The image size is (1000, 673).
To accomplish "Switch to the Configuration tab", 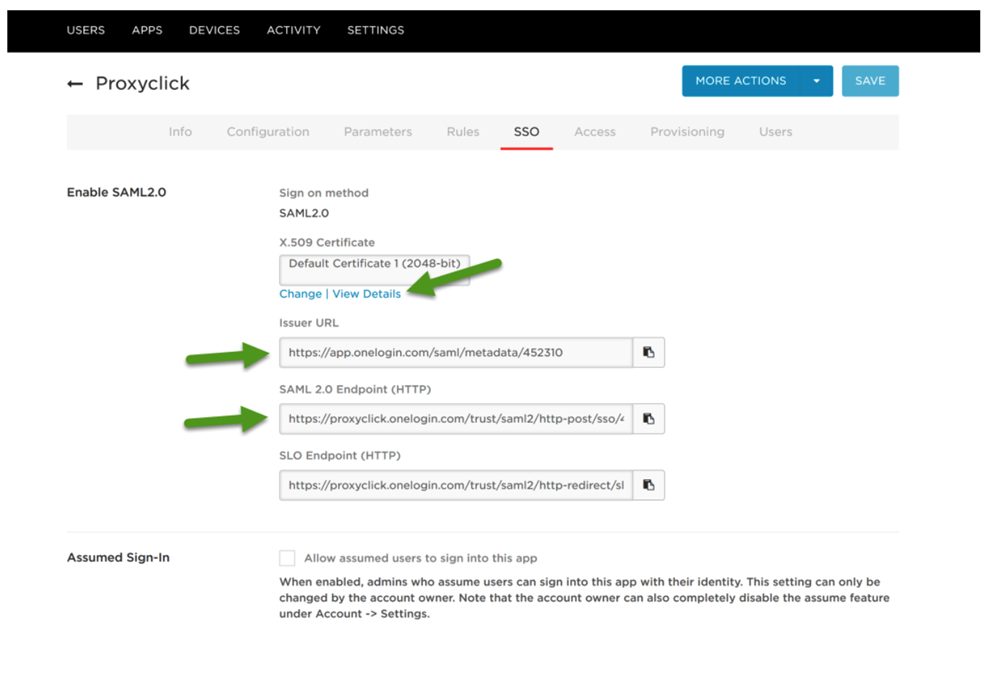I will [x=268, y=132].
